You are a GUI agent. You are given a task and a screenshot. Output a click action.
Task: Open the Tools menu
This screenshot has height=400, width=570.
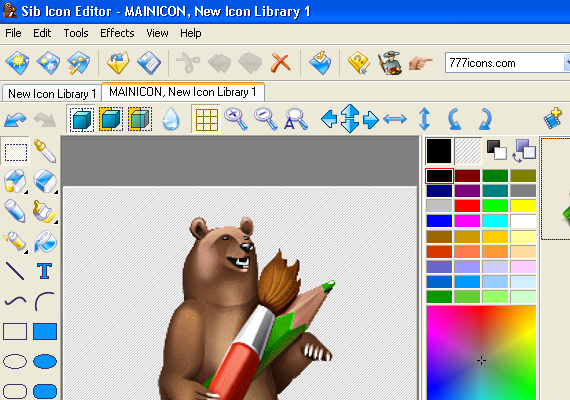[76, 33]
